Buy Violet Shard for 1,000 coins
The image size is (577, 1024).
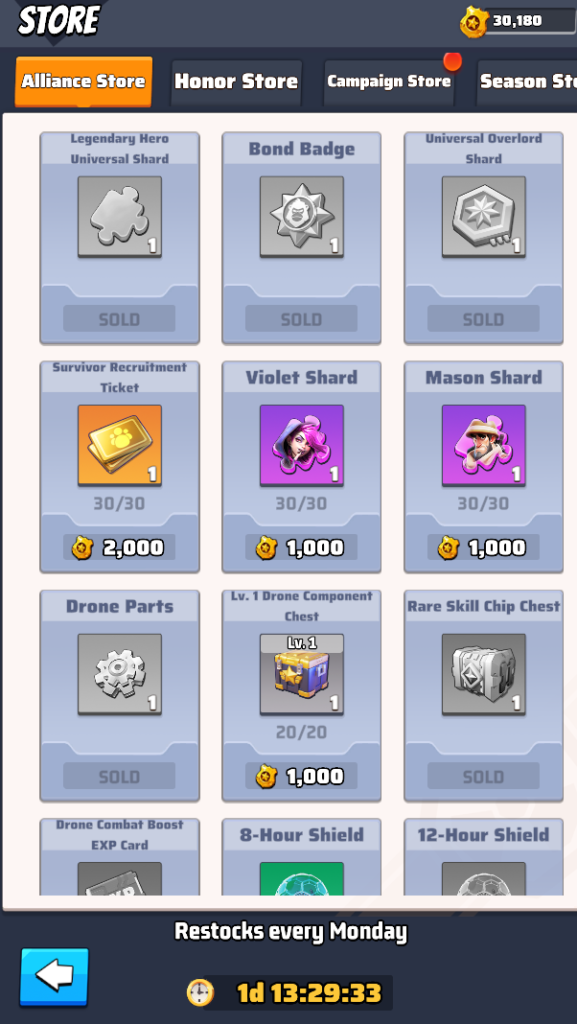(x=302, y=547)
